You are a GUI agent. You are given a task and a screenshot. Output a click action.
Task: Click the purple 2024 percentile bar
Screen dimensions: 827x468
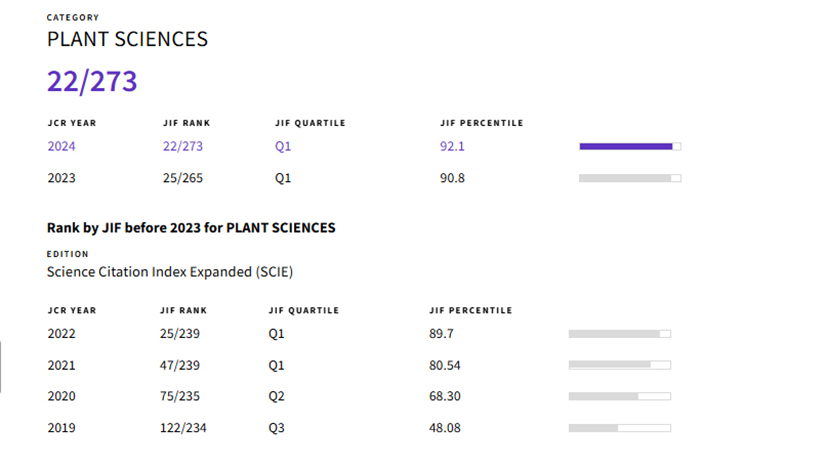pyautogui.click(x=630, y=147)
